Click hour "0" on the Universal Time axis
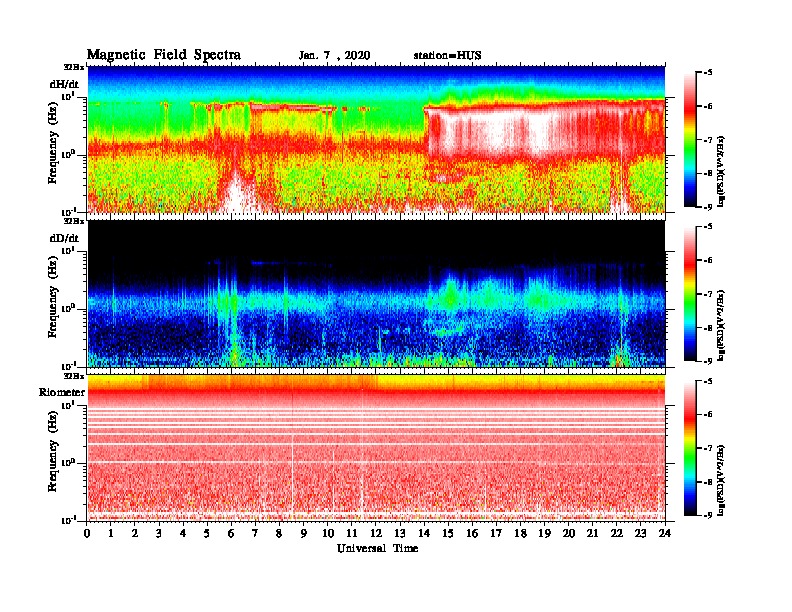 tap(87, 534)
